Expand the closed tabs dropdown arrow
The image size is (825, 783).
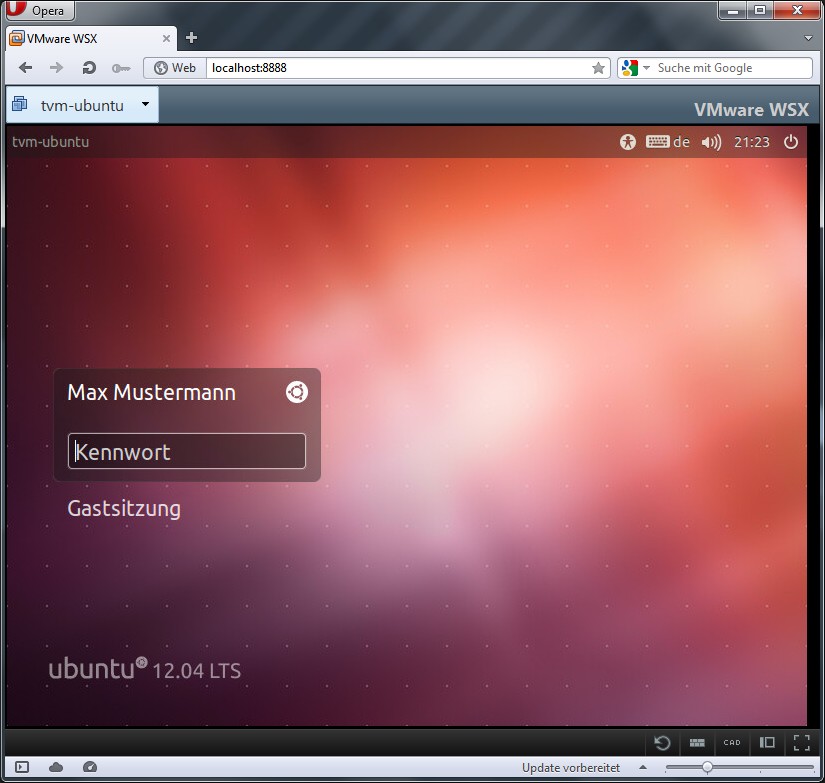coord(809,38)
